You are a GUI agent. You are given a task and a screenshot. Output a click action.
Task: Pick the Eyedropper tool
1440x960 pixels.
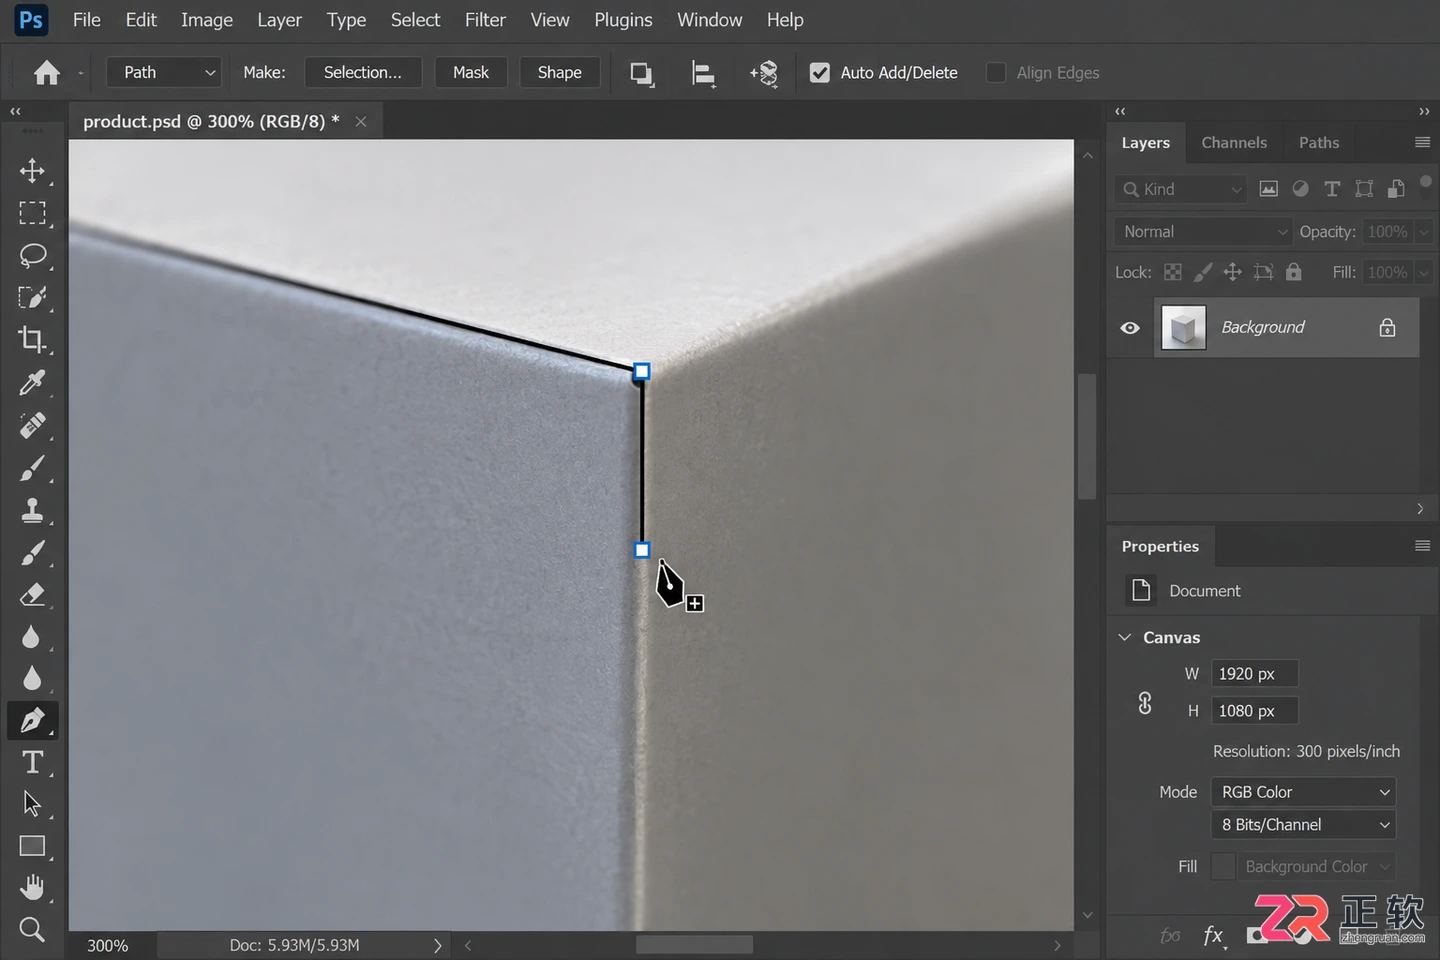point(32,382)
